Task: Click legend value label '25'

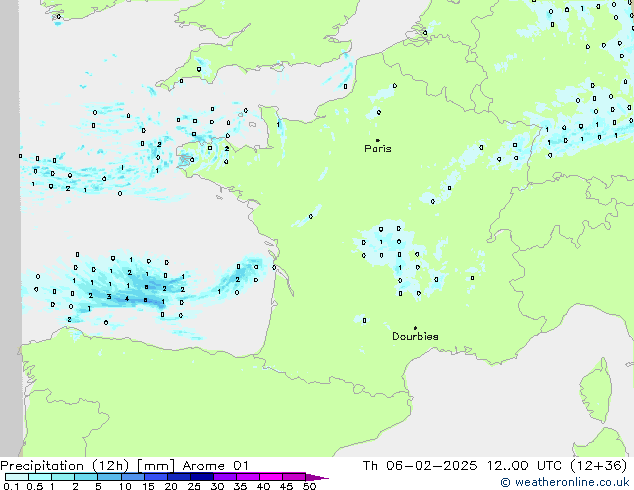Action: pyautogui.click(x=194, y=486)
